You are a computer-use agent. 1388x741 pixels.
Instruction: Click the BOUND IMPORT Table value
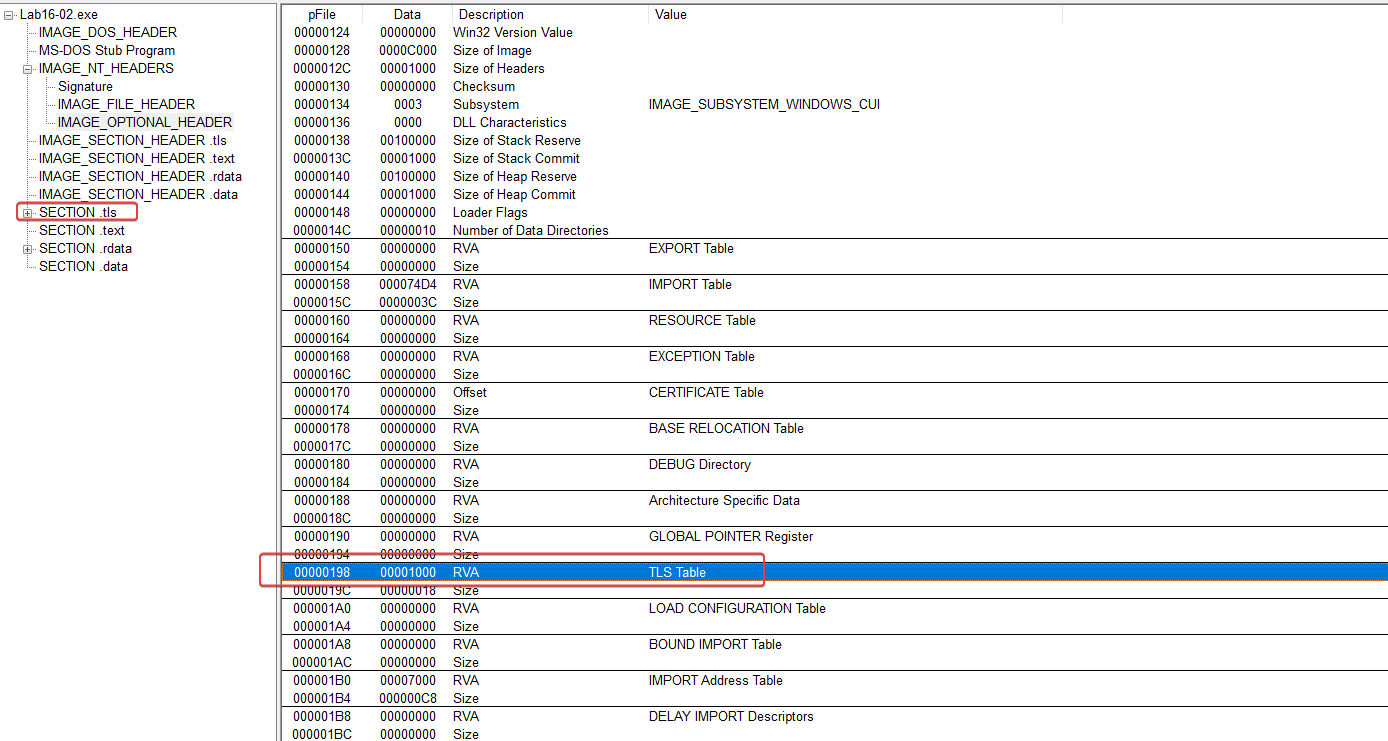(715, 645)
